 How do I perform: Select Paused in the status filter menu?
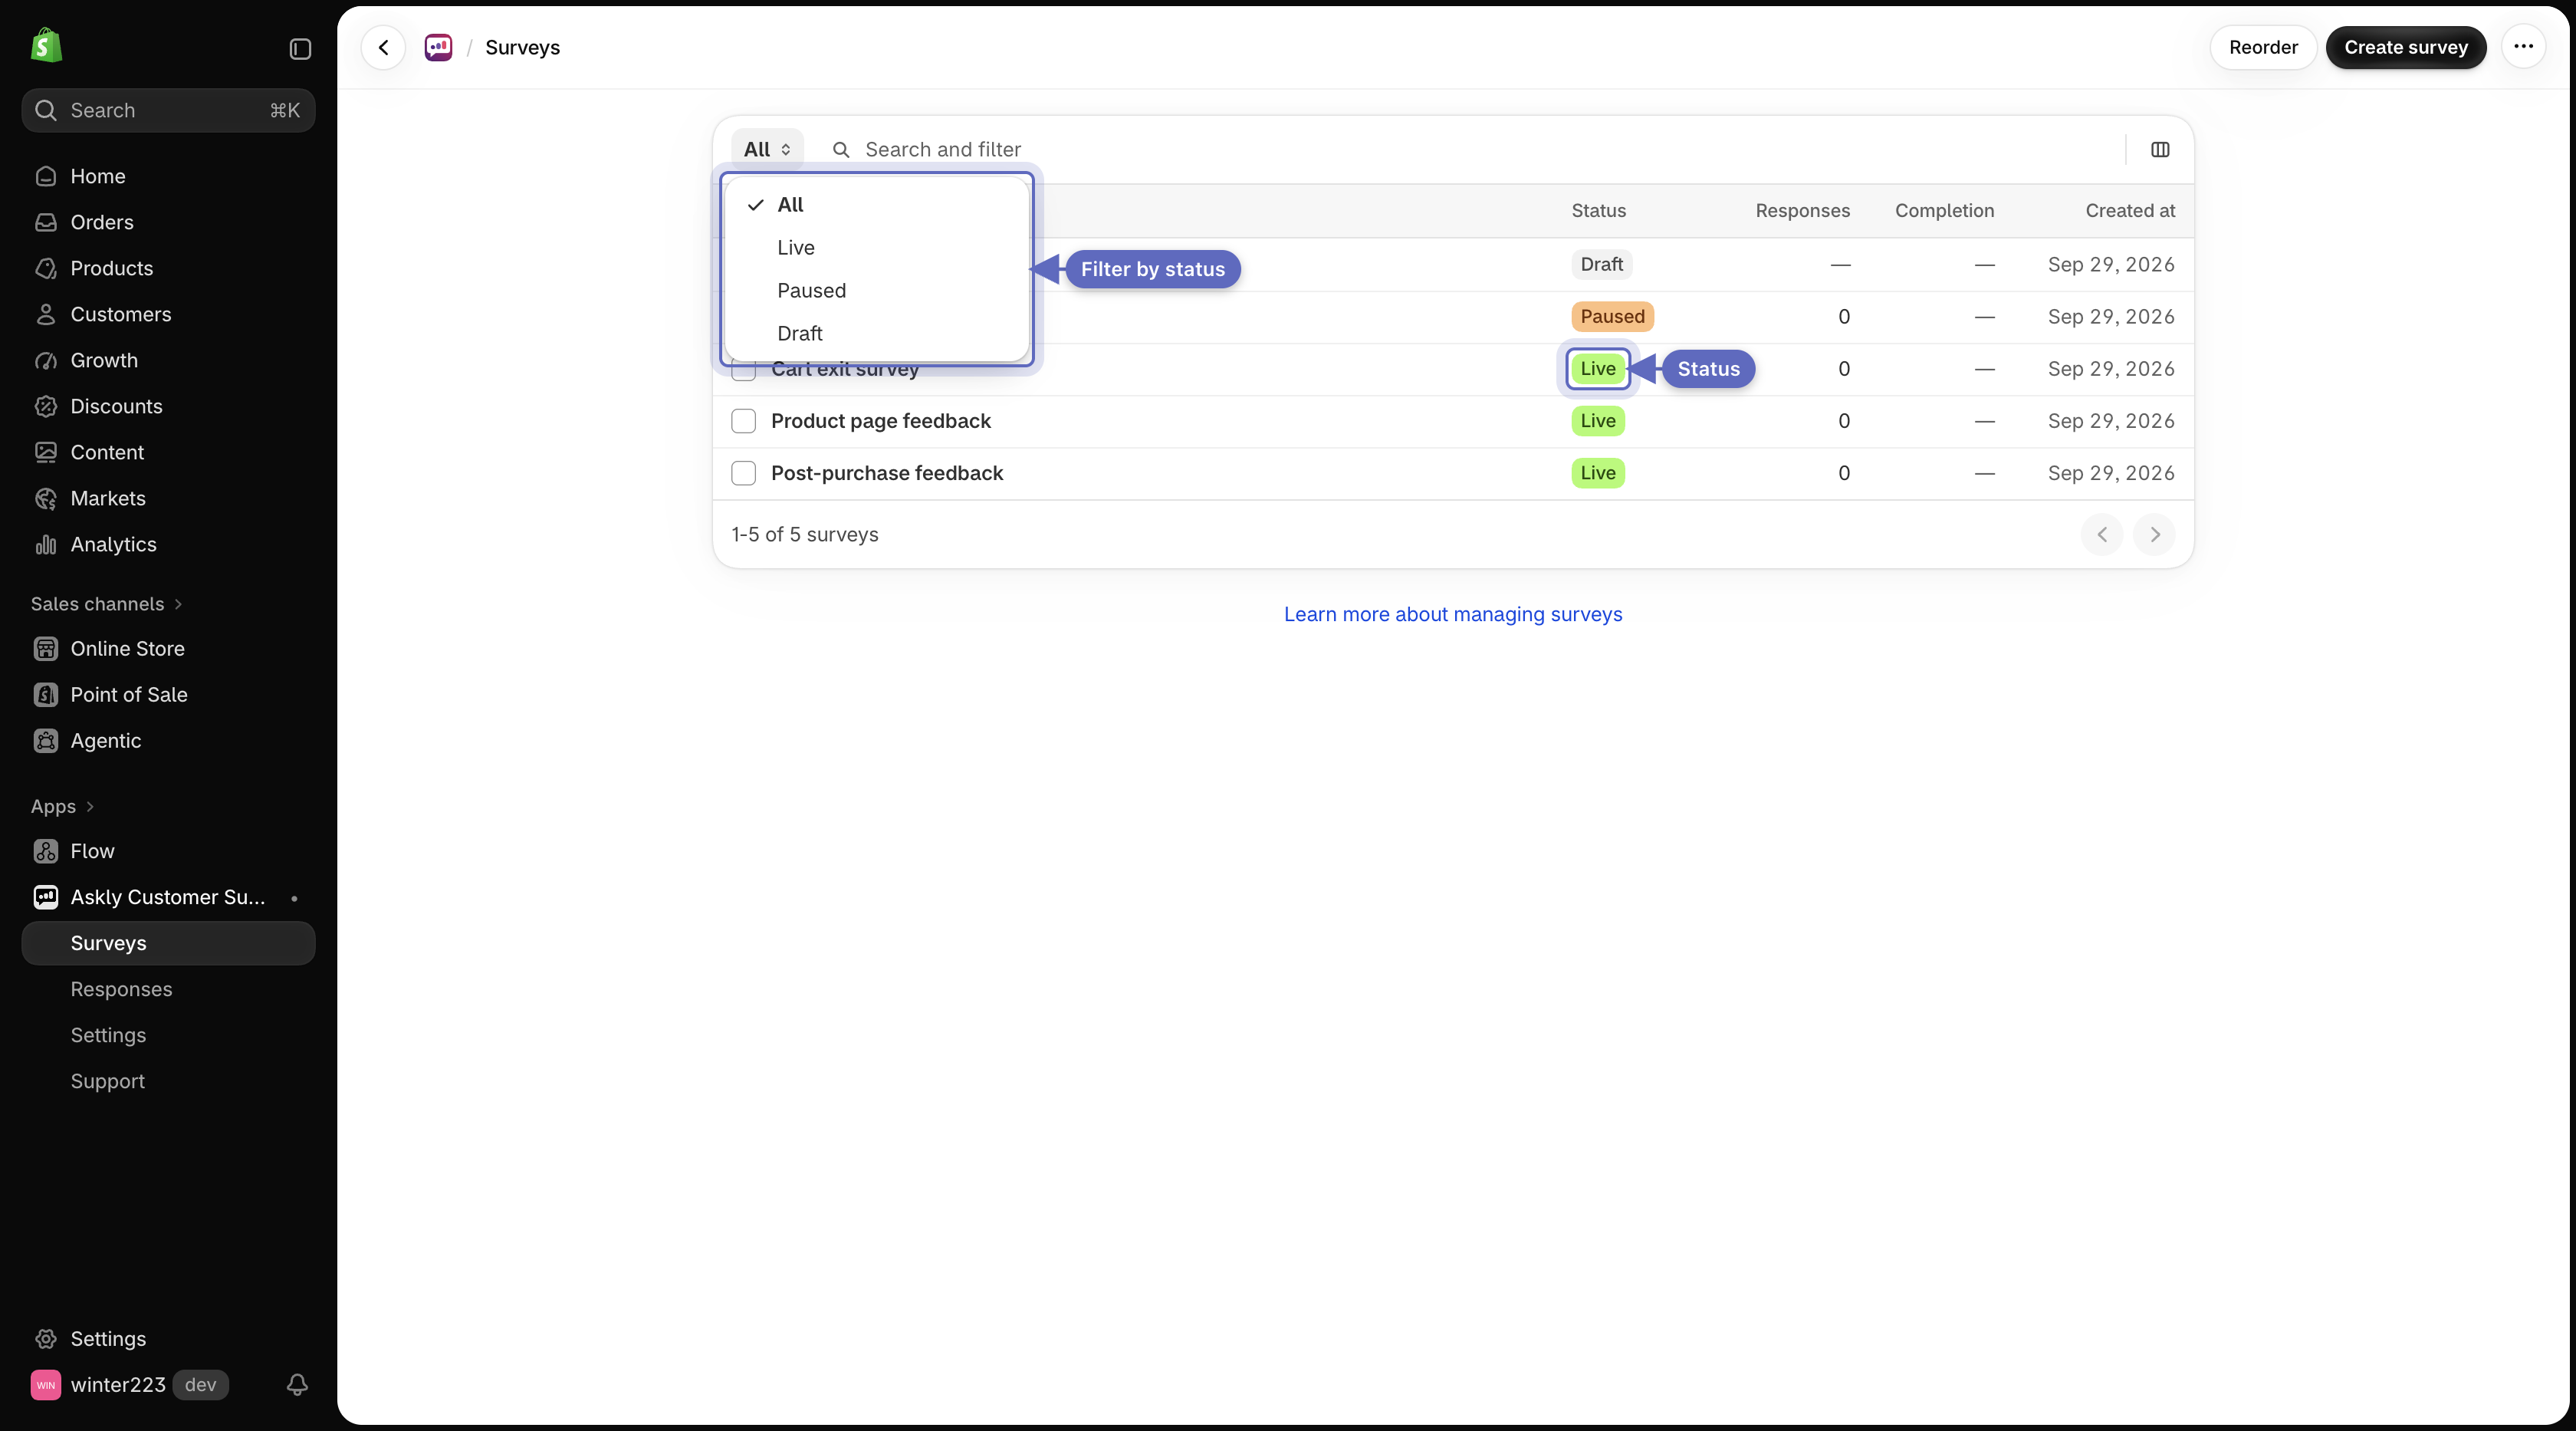tap(876, 291)
